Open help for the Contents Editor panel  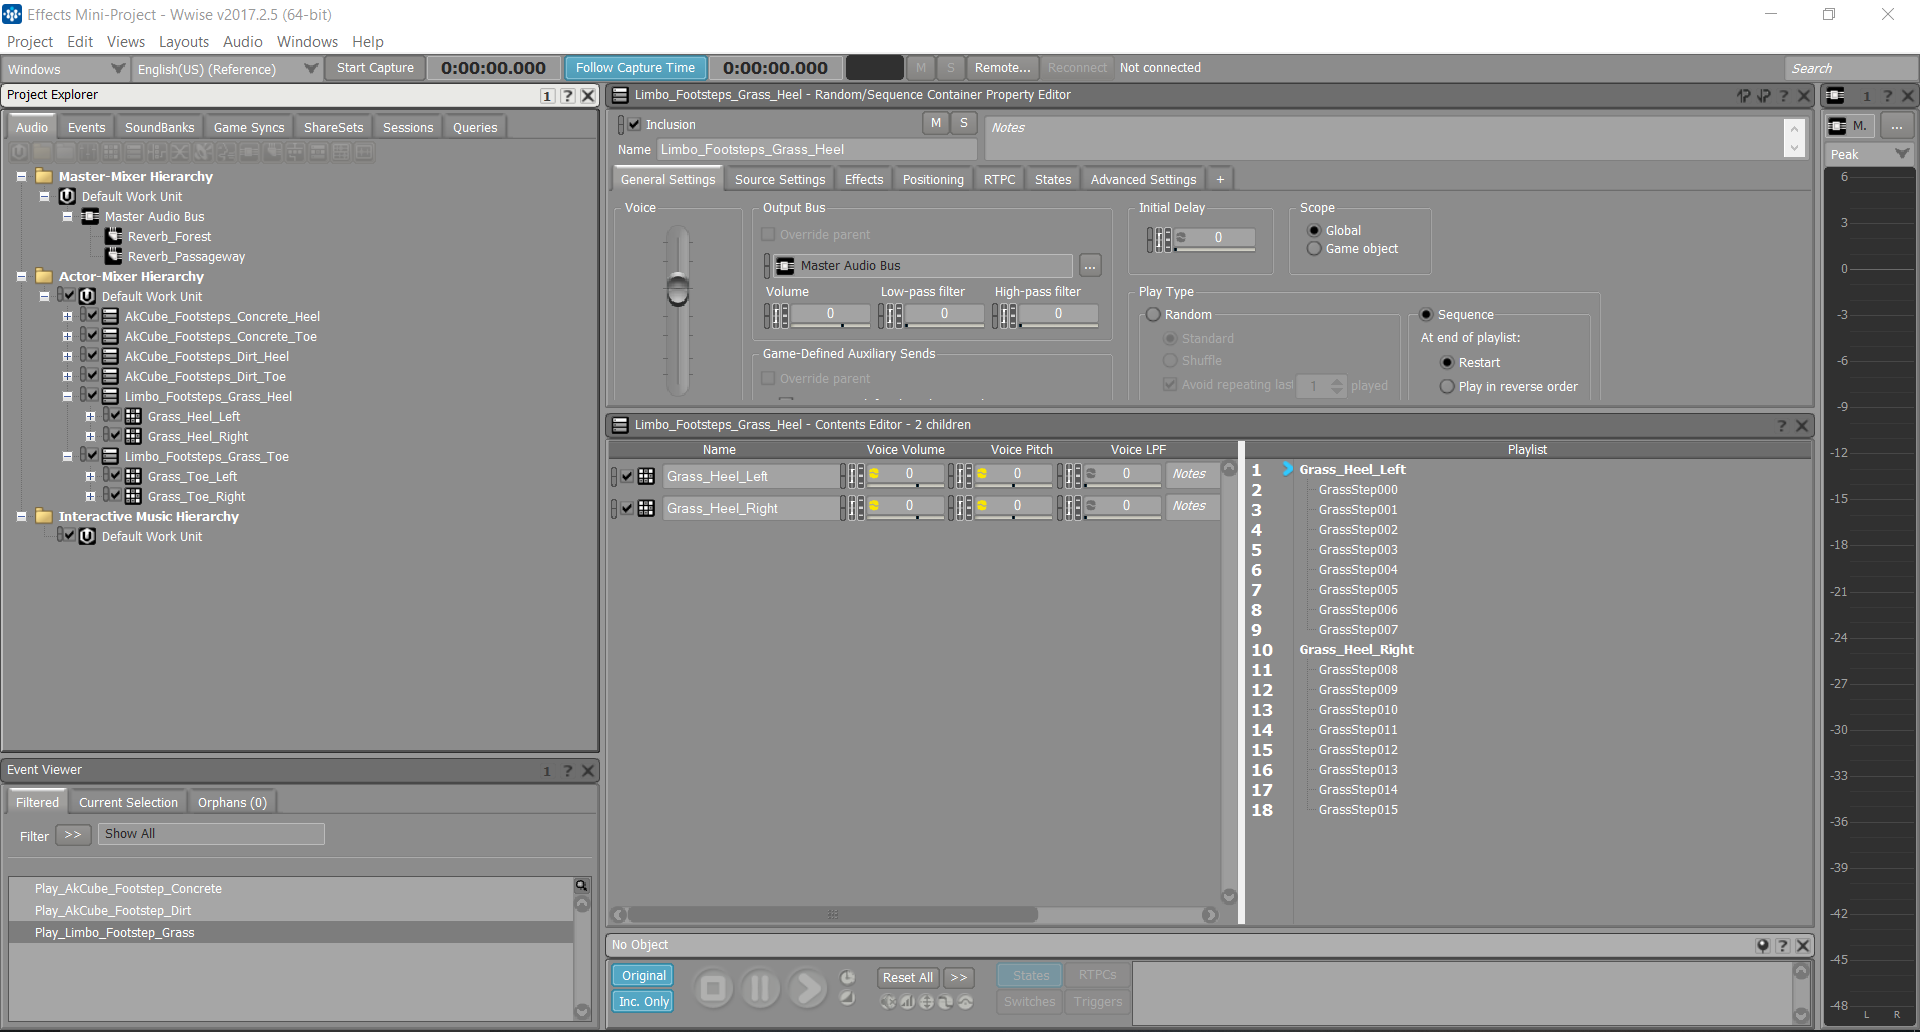tap(1781, 425)
